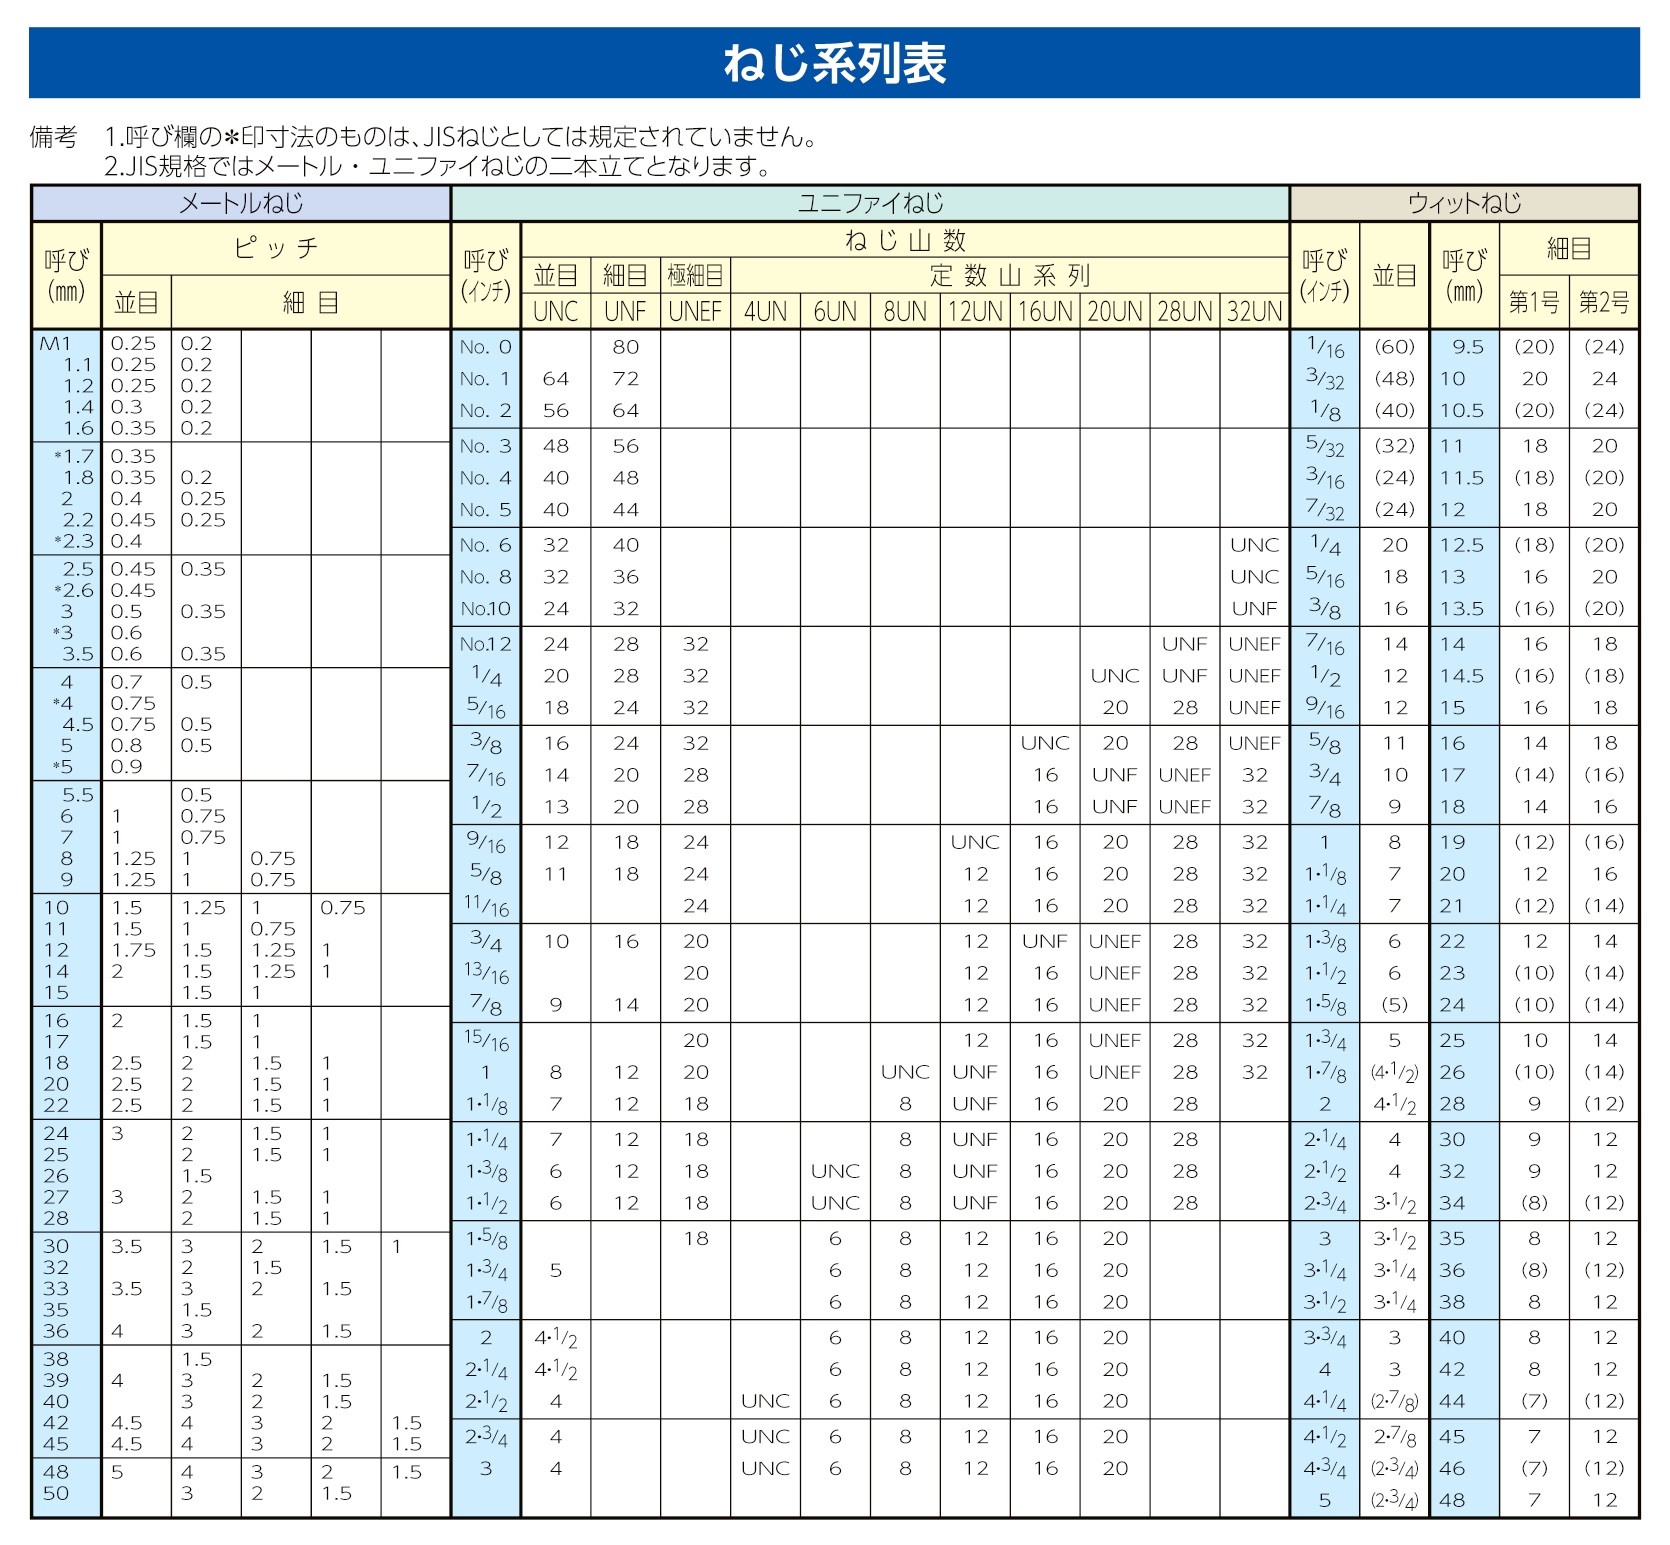This screenshot has height=1545, width=1670.
Task: Click the UNF column header
Action: (625, 311)
